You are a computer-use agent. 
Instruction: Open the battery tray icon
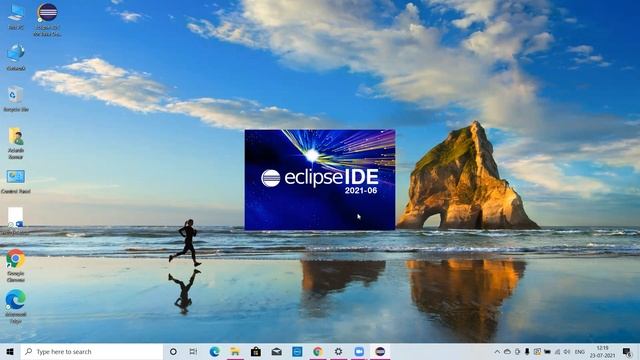[547, 351]
